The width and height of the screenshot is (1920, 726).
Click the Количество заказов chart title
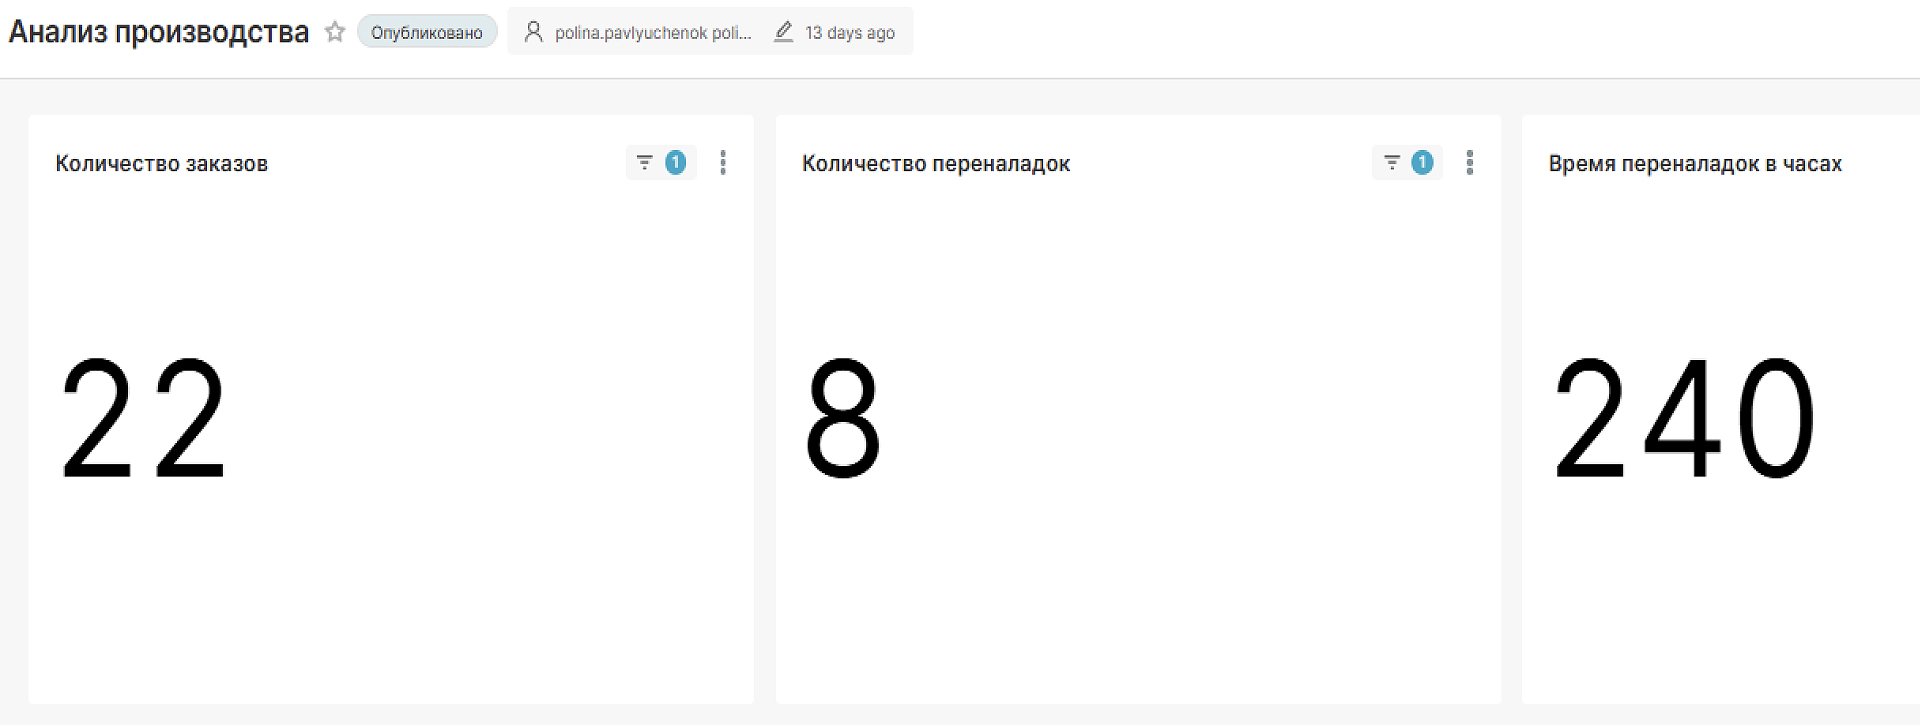tap(162, 164)
